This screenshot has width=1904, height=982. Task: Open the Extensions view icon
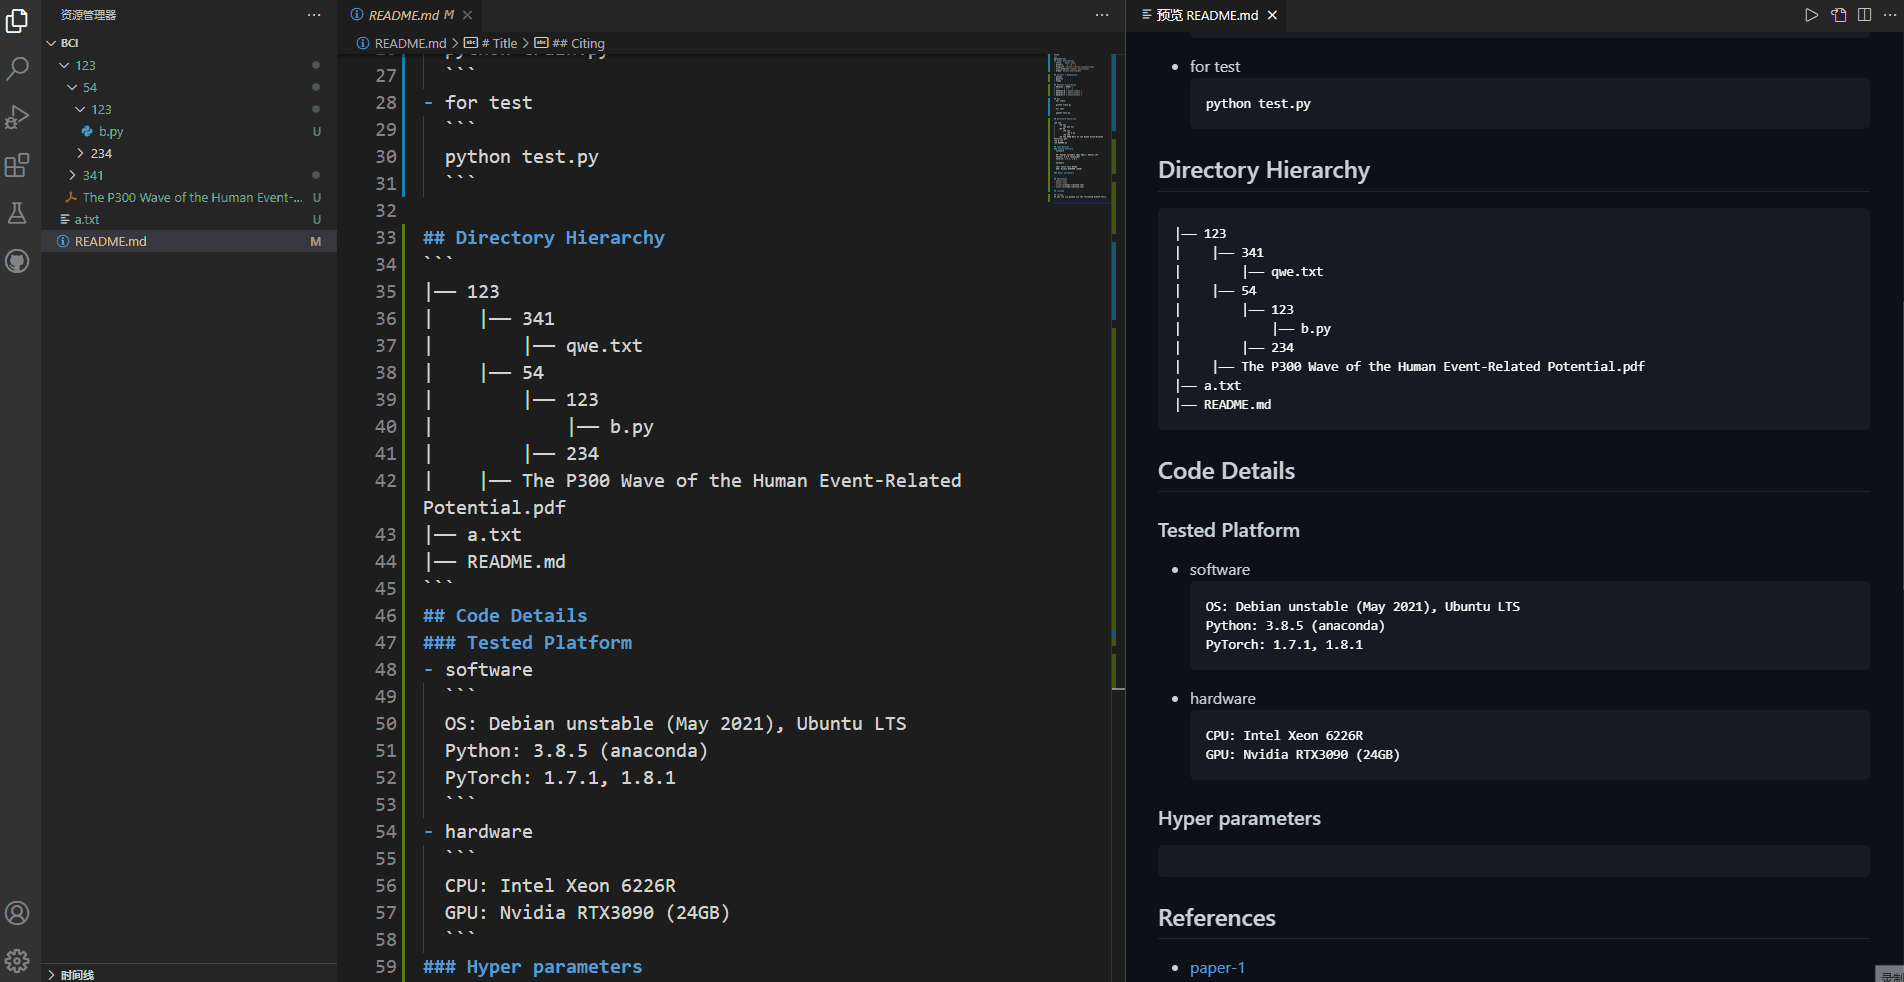click(x=17, y=165)
